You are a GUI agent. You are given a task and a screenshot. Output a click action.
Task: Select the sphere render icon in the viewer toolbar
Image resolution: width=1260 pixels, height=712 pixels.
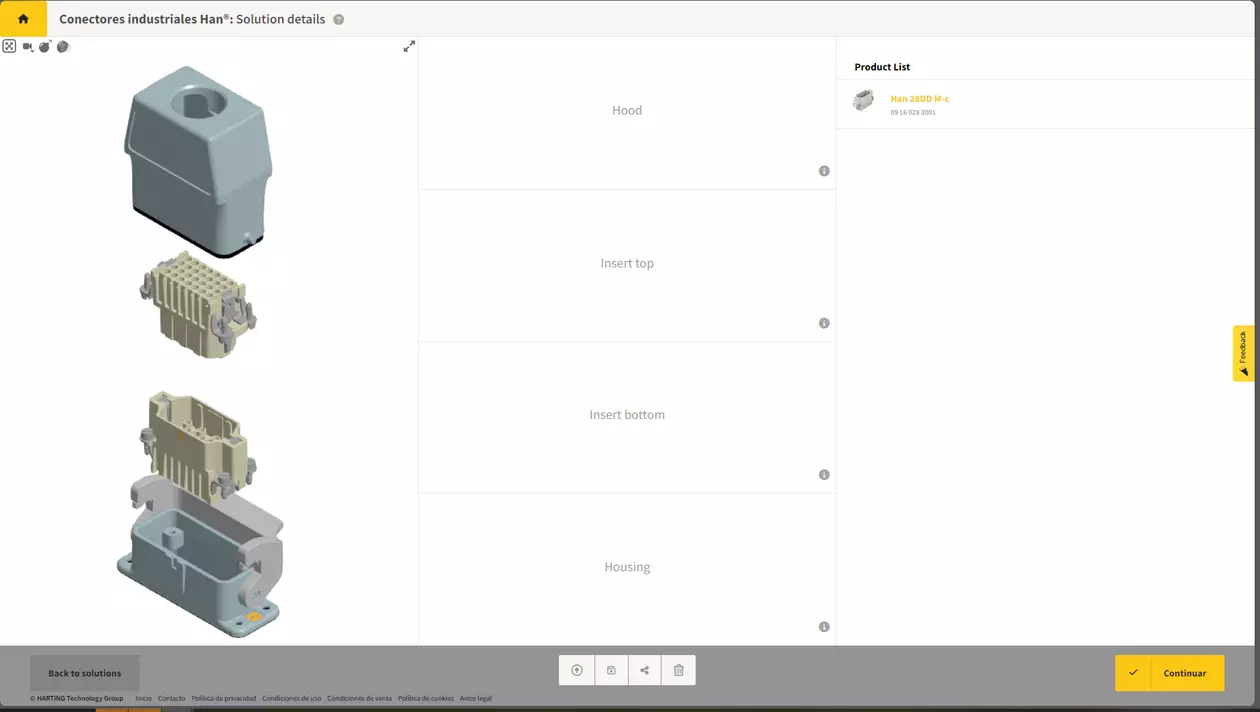62,46
